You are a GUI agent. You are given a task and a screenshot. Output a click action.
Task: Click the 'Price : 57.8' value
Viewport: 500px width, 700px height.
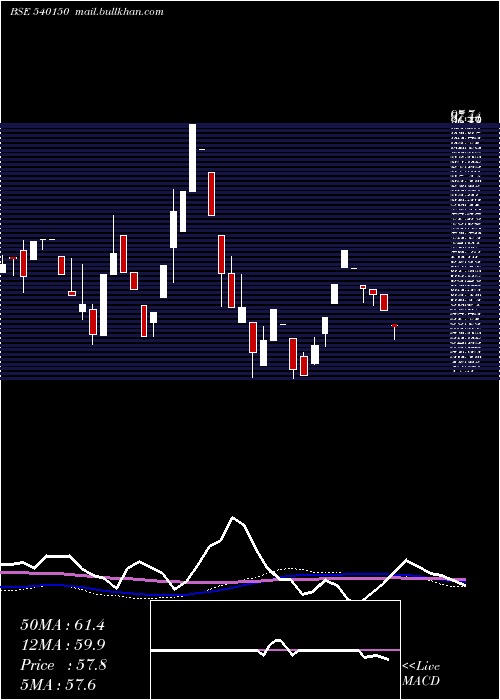tap(63, 665)
